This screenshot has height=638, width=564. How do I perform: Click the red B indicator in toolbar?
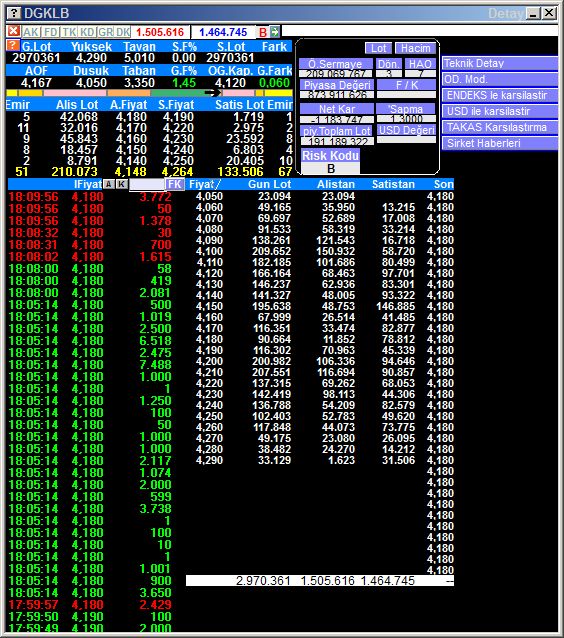click(x=263, y=32)
